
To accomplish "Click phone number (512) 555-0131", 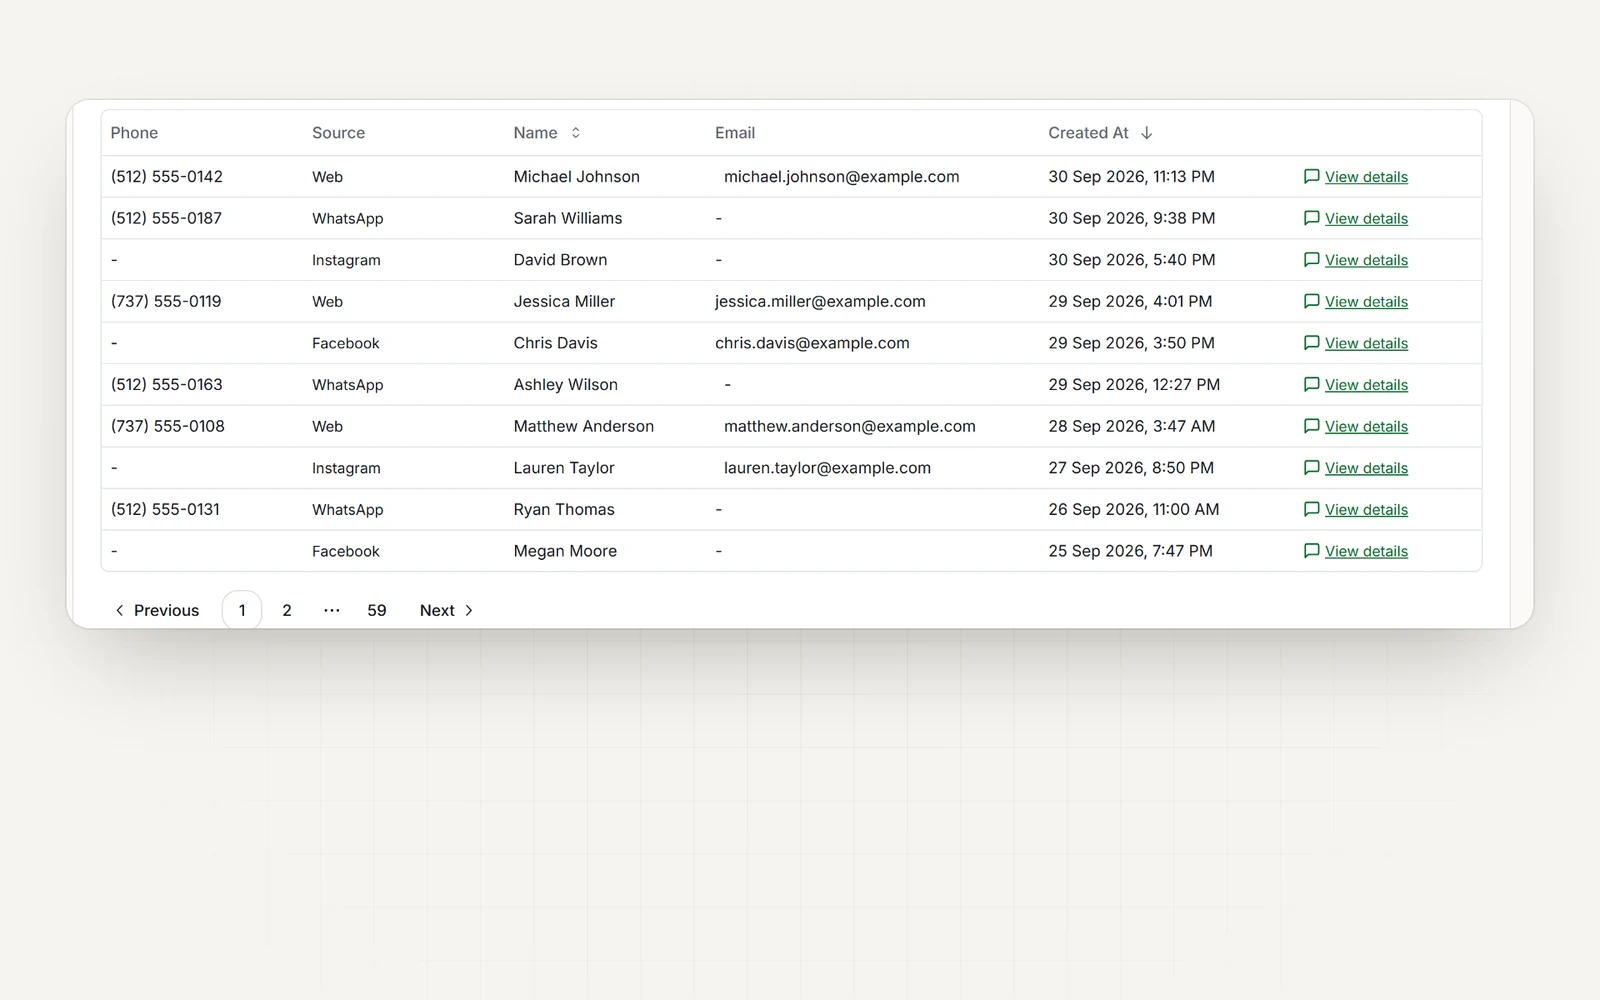I will 165,510.
